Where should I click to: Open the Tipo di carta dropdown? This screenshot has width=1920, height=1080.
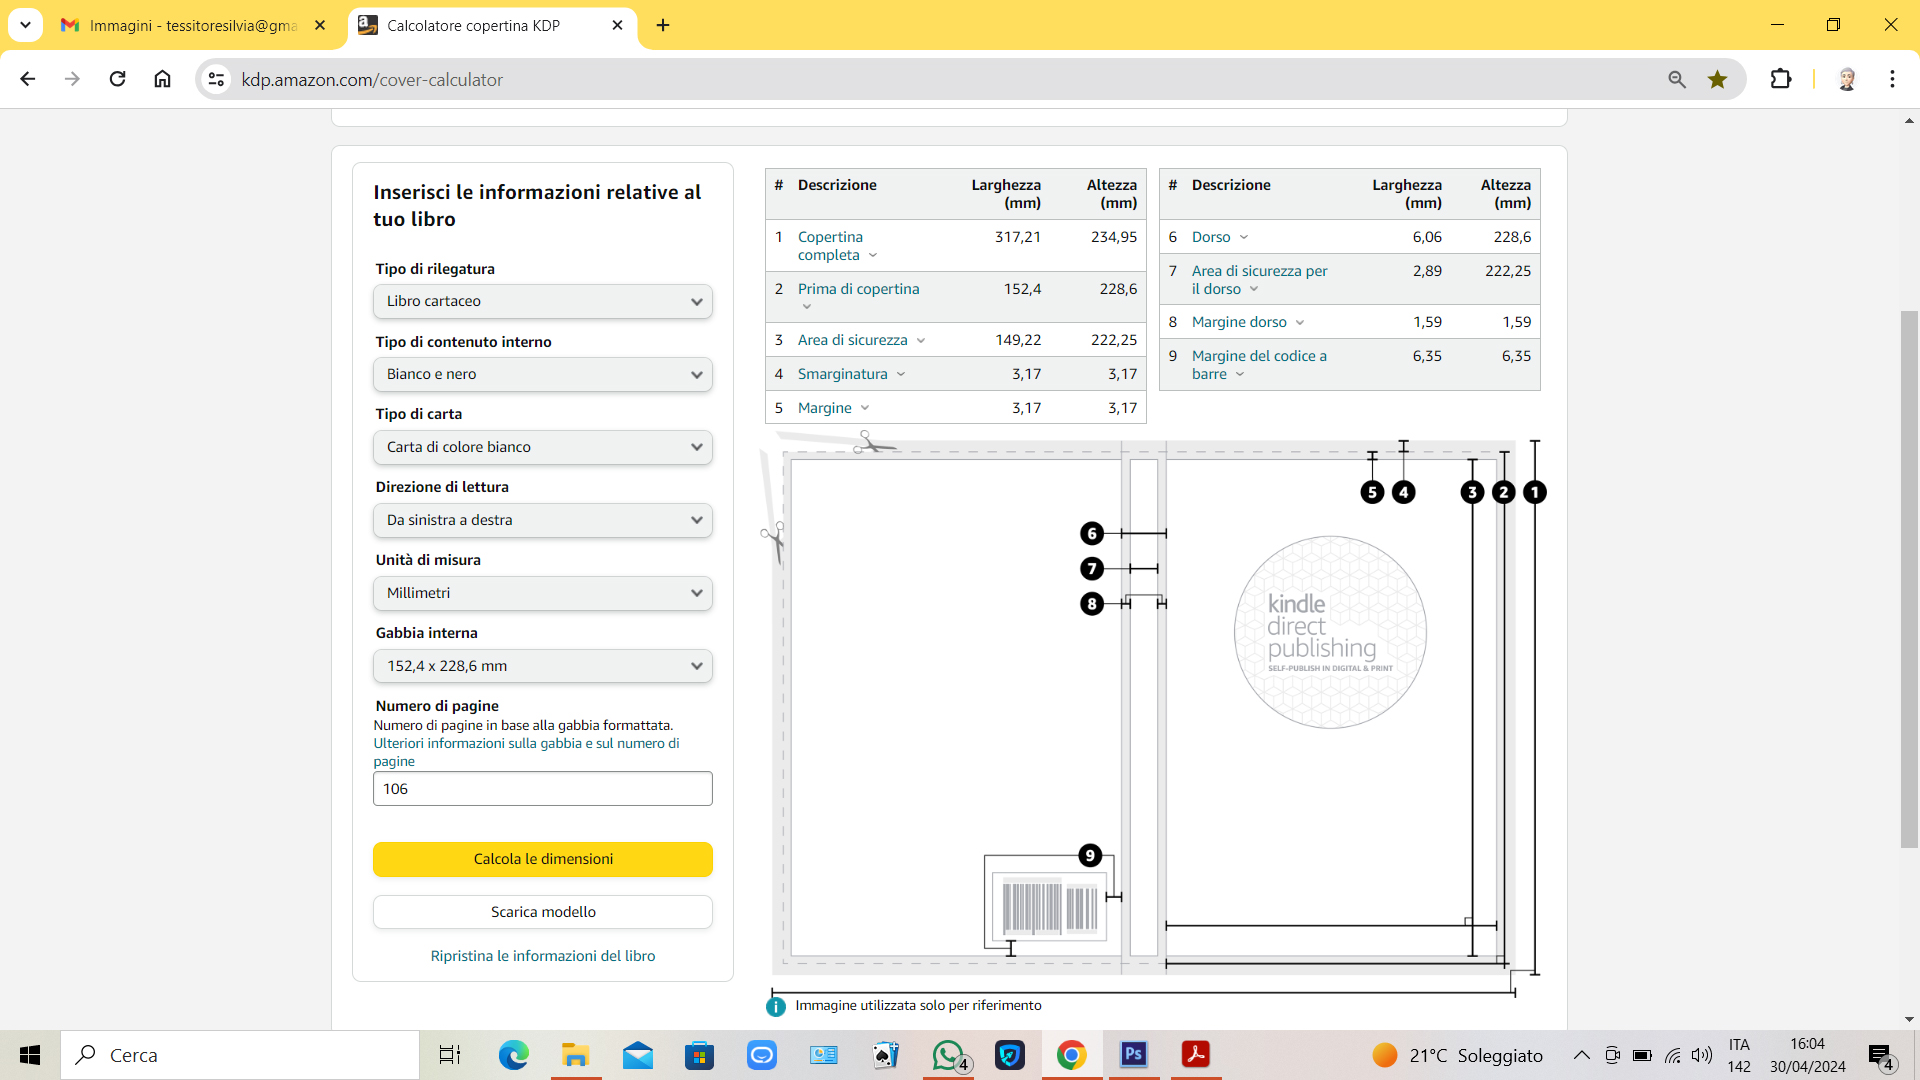543,447
